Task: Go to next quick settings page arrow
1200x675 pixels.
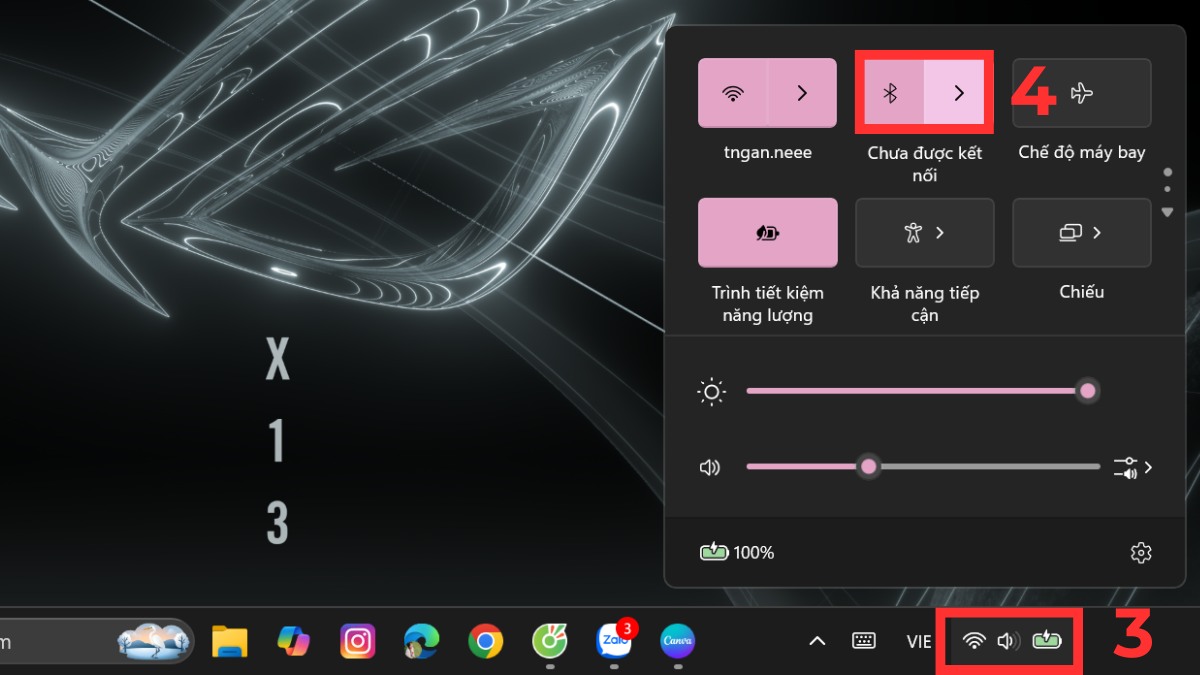Action: (x=1167, y=212)
